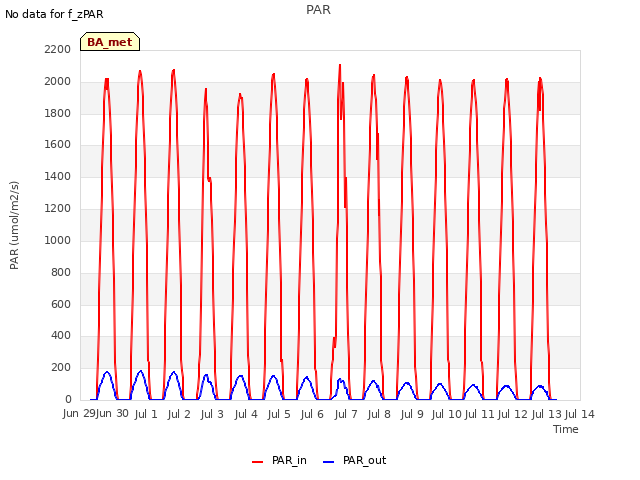Click the 2200 y-axis tick label
640x480 pixels.
pos(58,49)
